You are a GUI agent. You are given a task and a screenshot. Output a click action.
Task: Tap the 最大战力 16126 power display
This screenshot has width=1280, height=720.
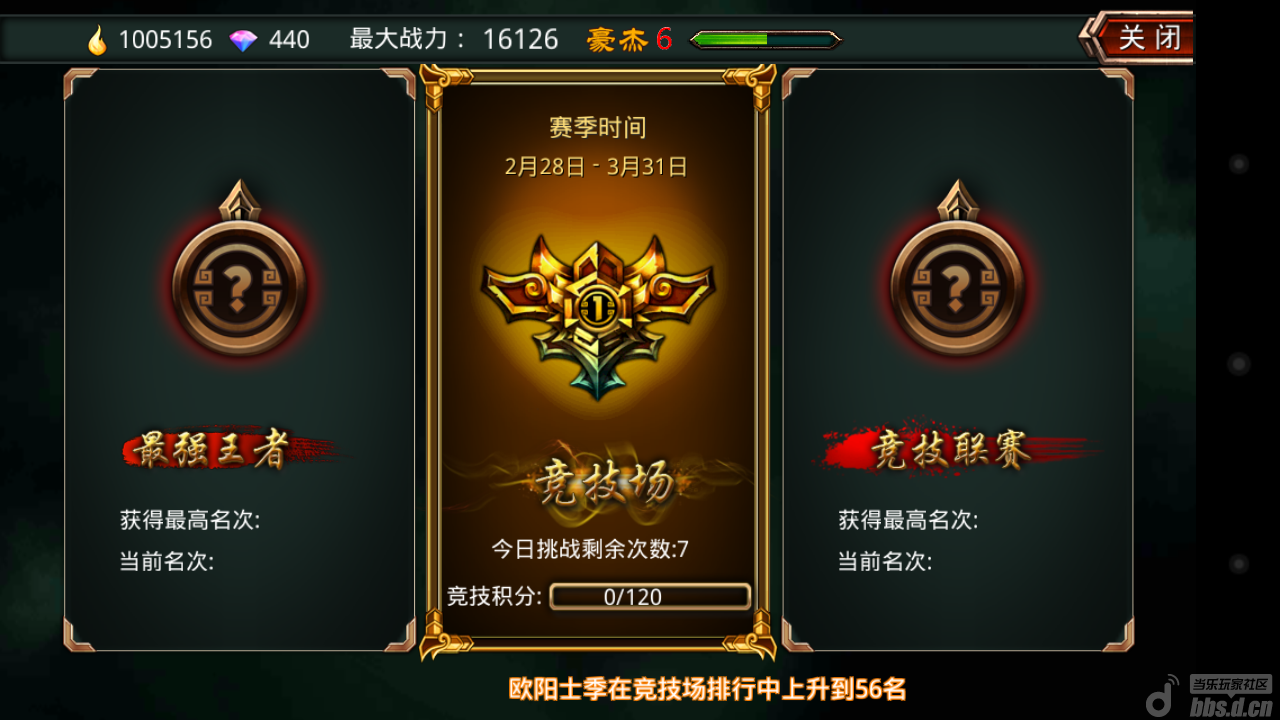pyautogui.click(x=454, y=39)
